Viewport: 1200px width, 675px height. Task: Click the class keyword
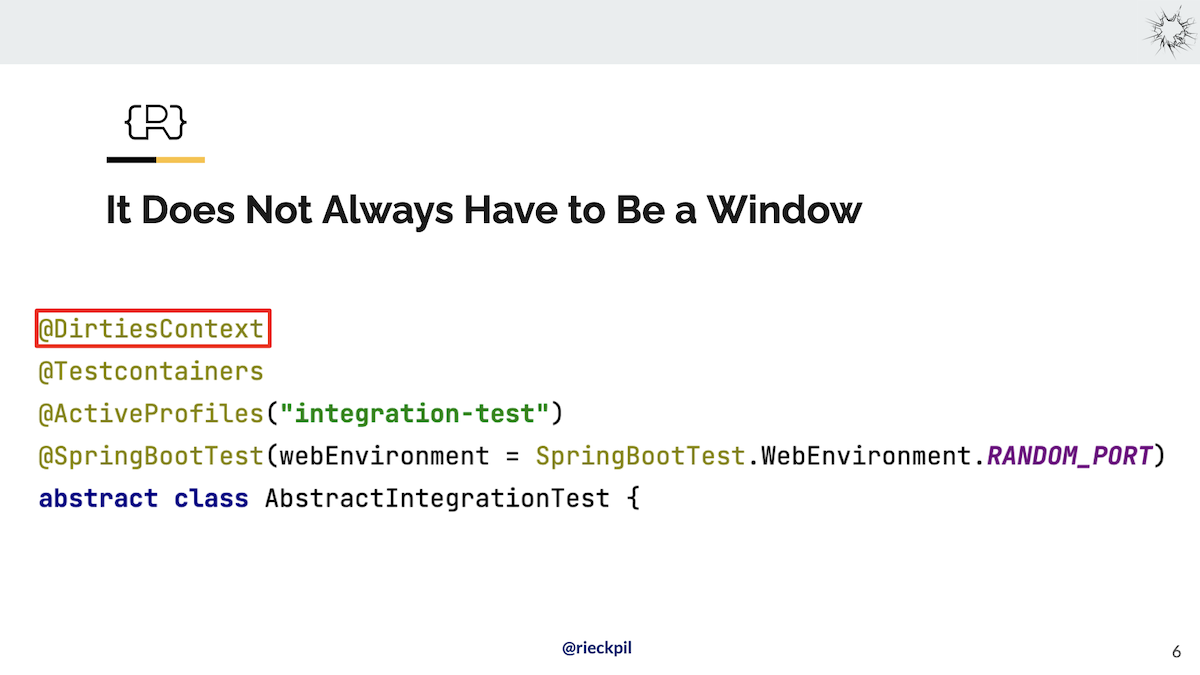211,497
